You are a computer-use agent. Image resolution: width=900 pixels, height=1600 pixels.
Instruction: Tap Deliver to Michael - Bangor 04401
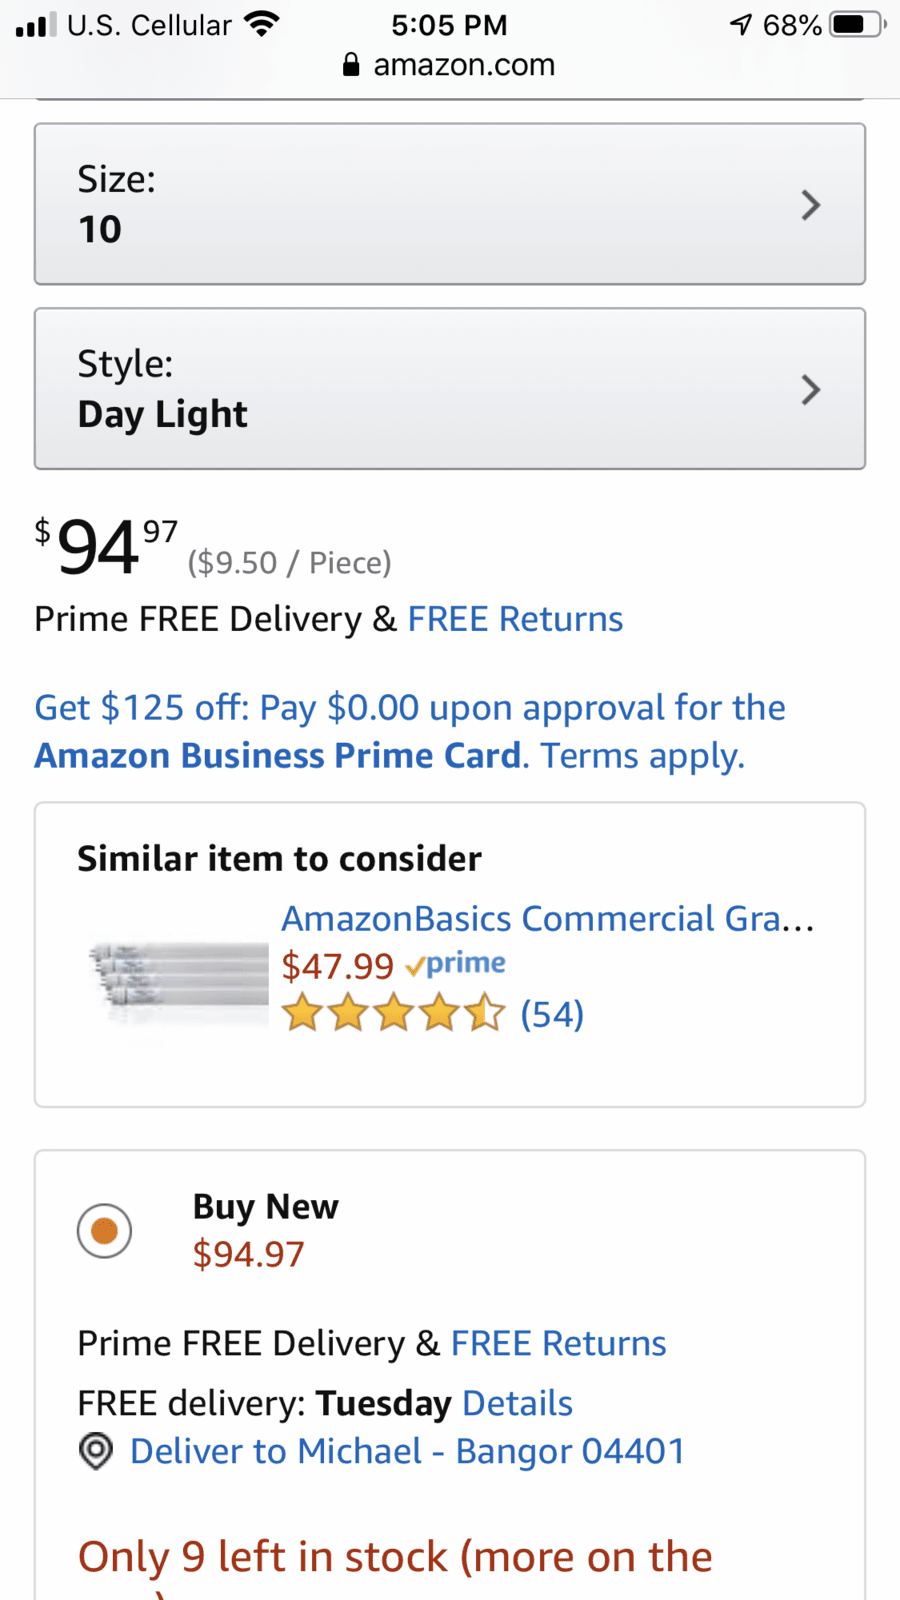[407, 1451]
